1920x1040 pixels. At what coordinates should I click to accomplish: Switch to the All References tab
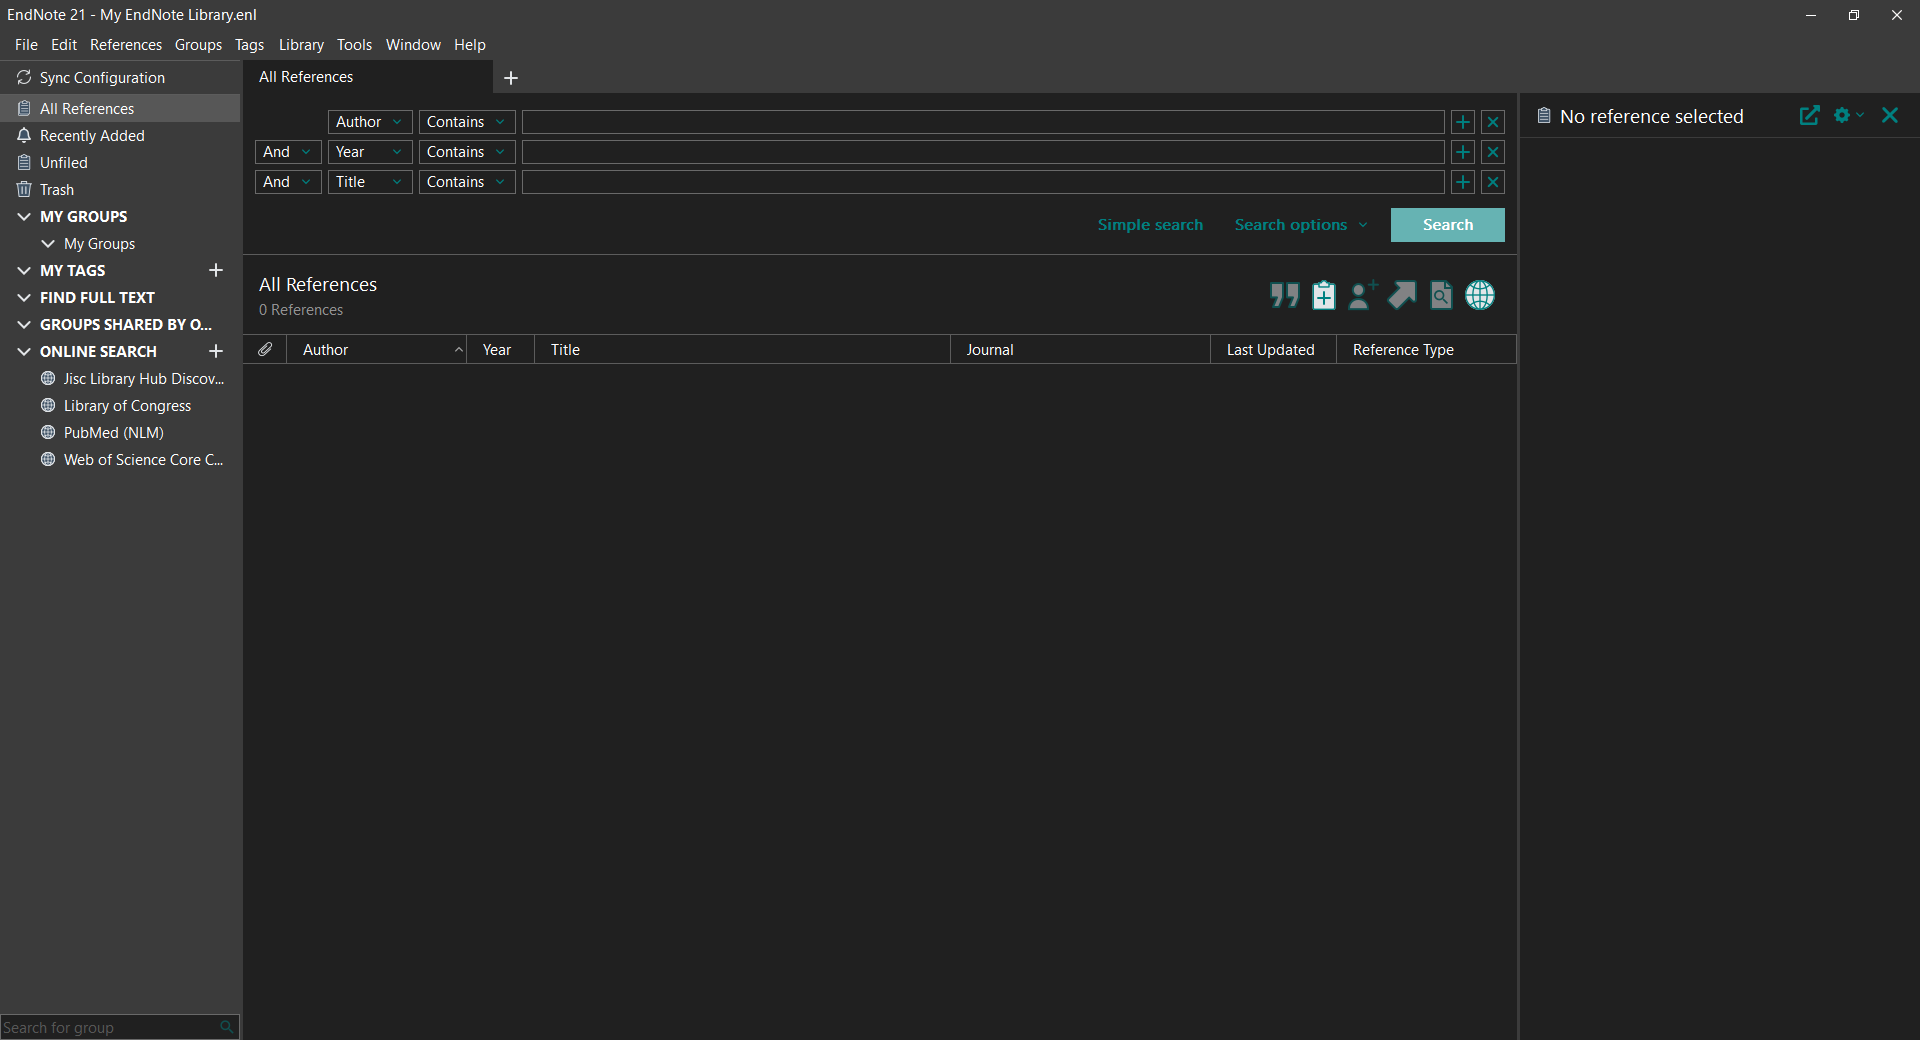click(x=368, y=77)
